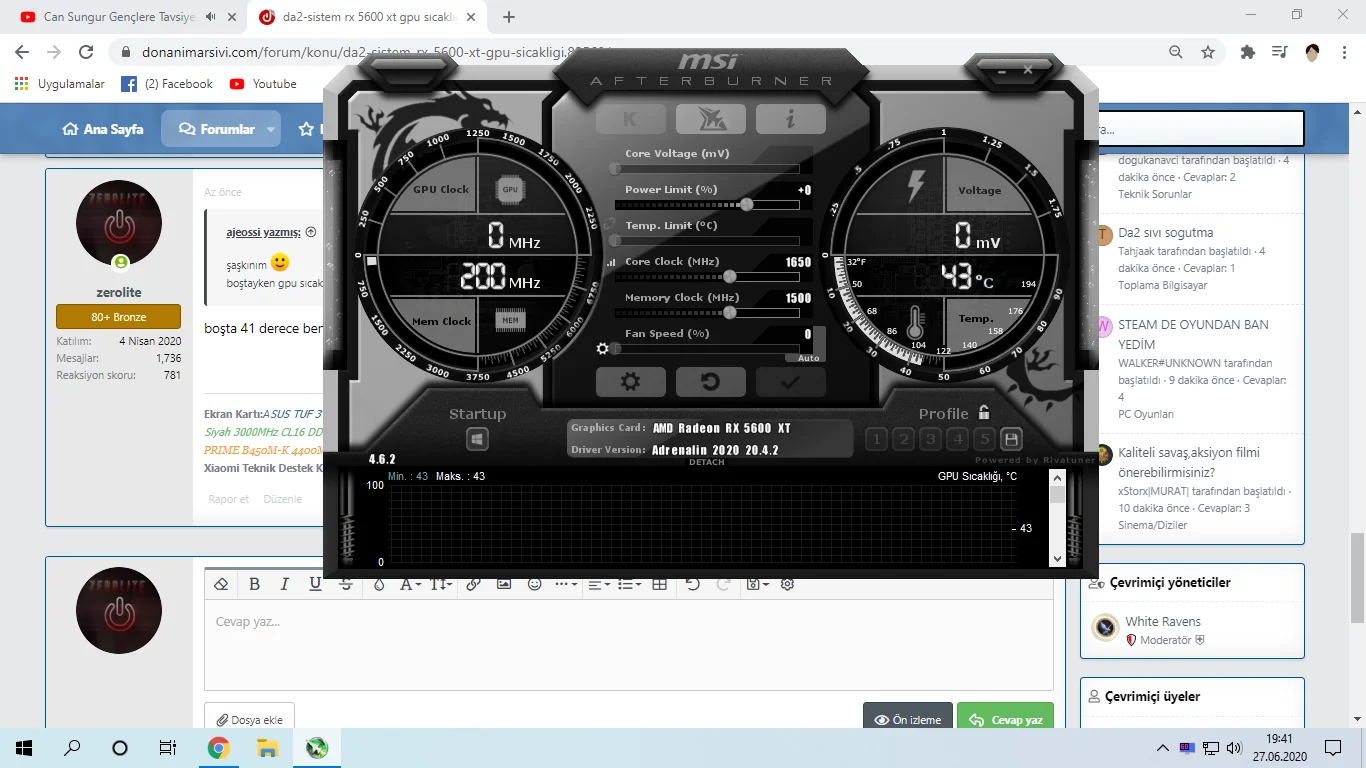Save profile using the floppy disk icon

[x=1011, y=439]
